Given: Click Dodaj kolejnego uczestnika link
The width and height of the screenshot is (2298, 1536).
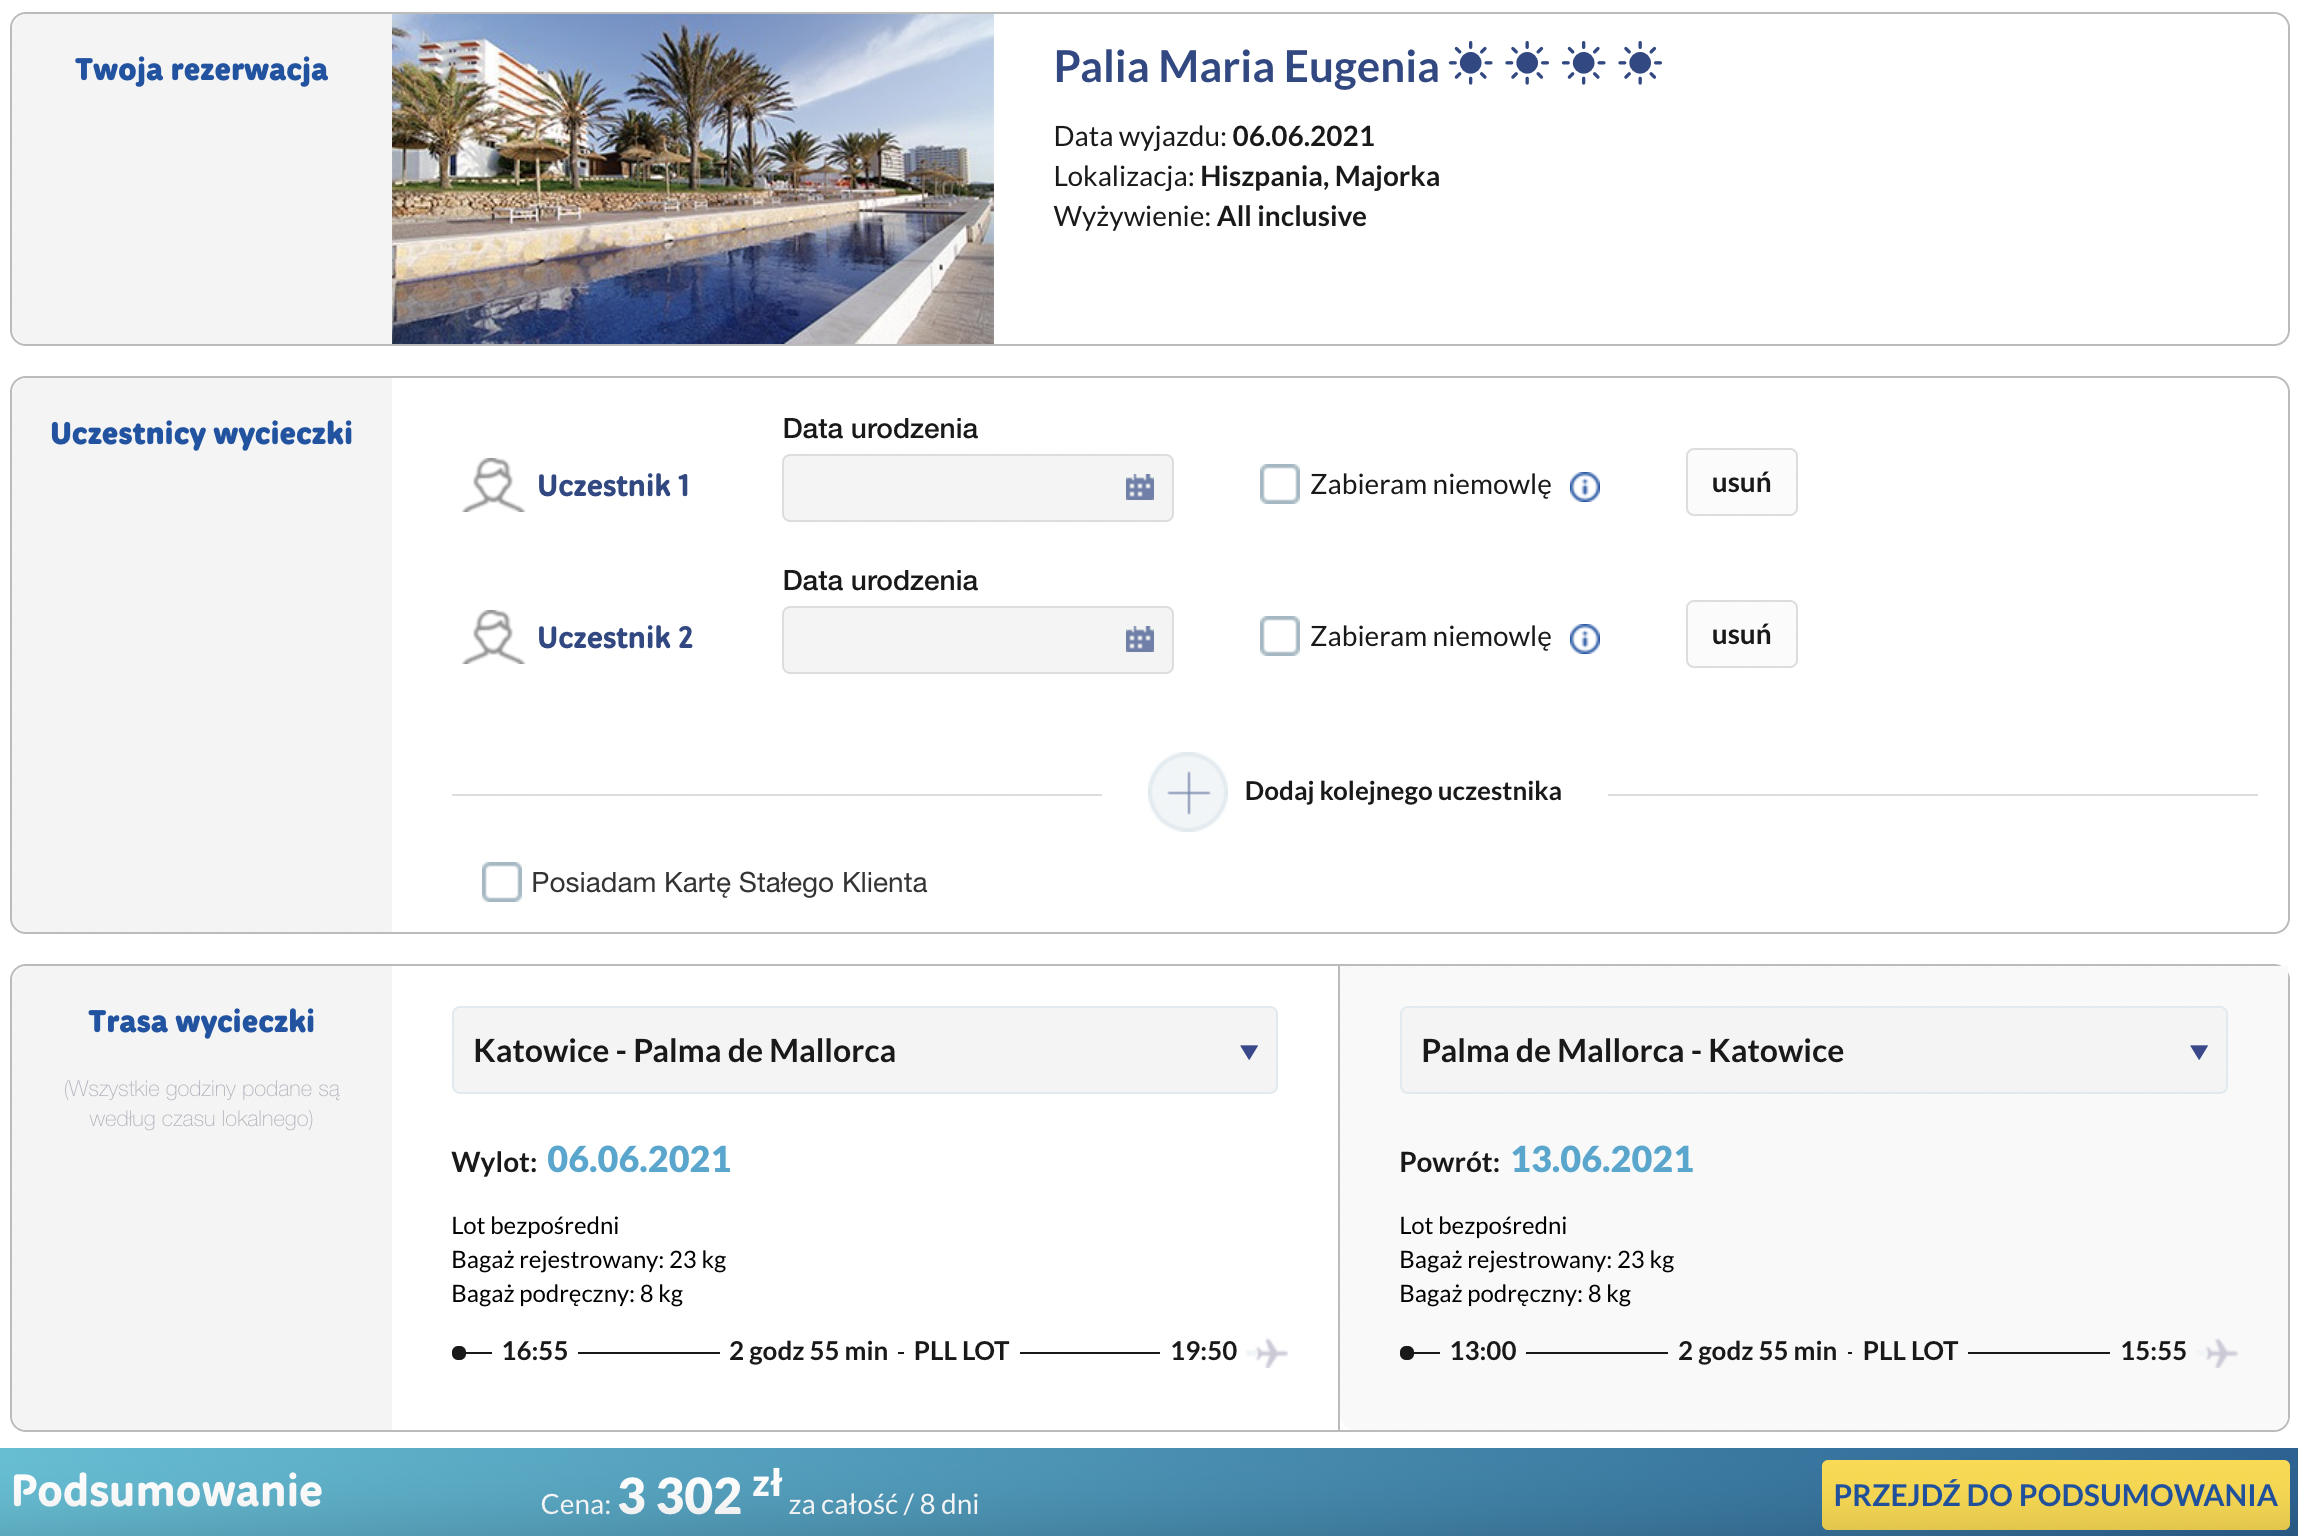Looking at the screenshot, I should click(1402, 792).
